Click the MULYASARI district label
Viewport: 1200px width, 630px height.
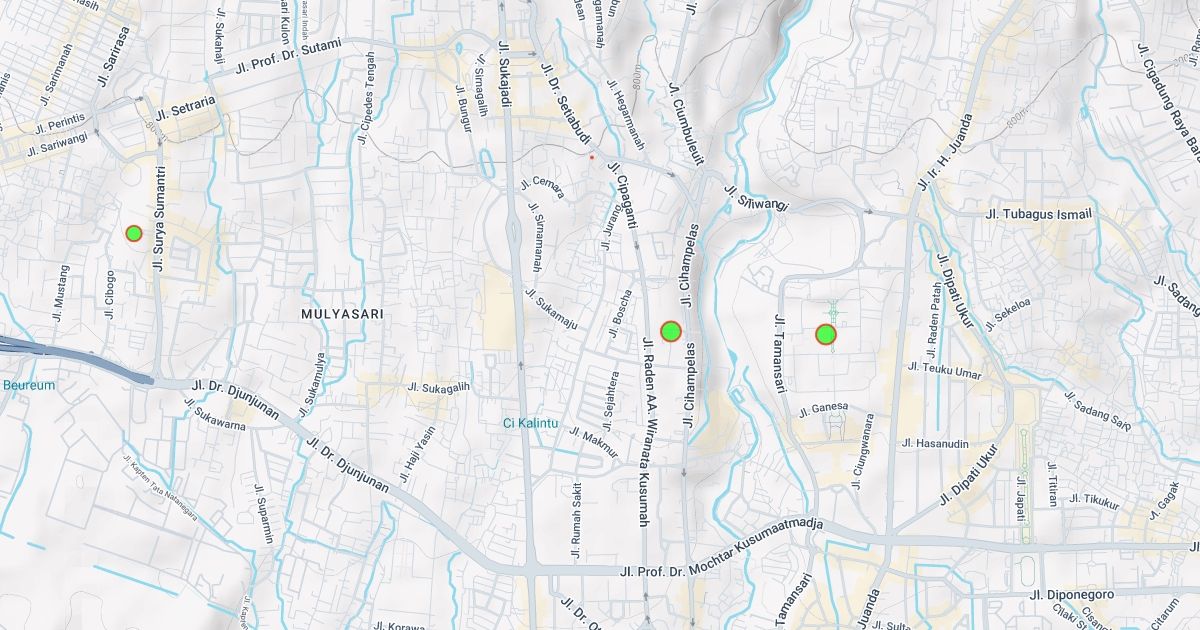(x=342, y=313)
